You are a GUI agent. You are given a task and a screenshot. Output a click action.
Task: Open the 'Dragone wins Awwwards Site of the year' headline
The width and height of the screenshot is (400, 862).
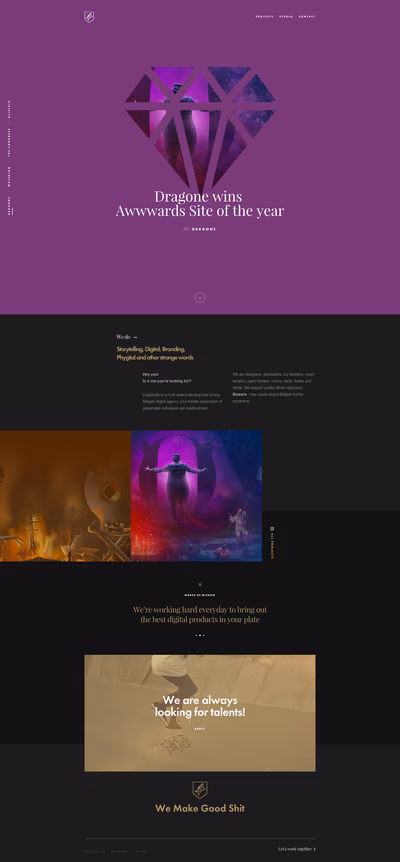point(199,203)
